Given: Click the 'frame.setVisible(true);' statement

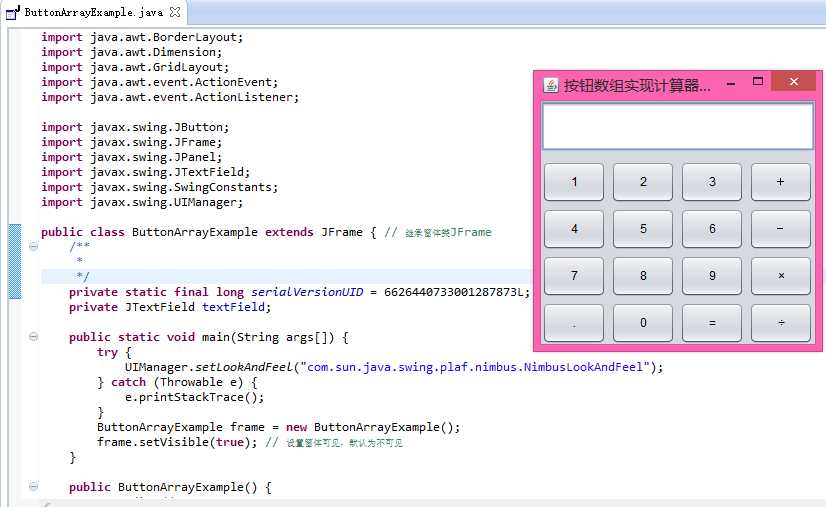Looking at the screenshot, I should click(177, 442).
